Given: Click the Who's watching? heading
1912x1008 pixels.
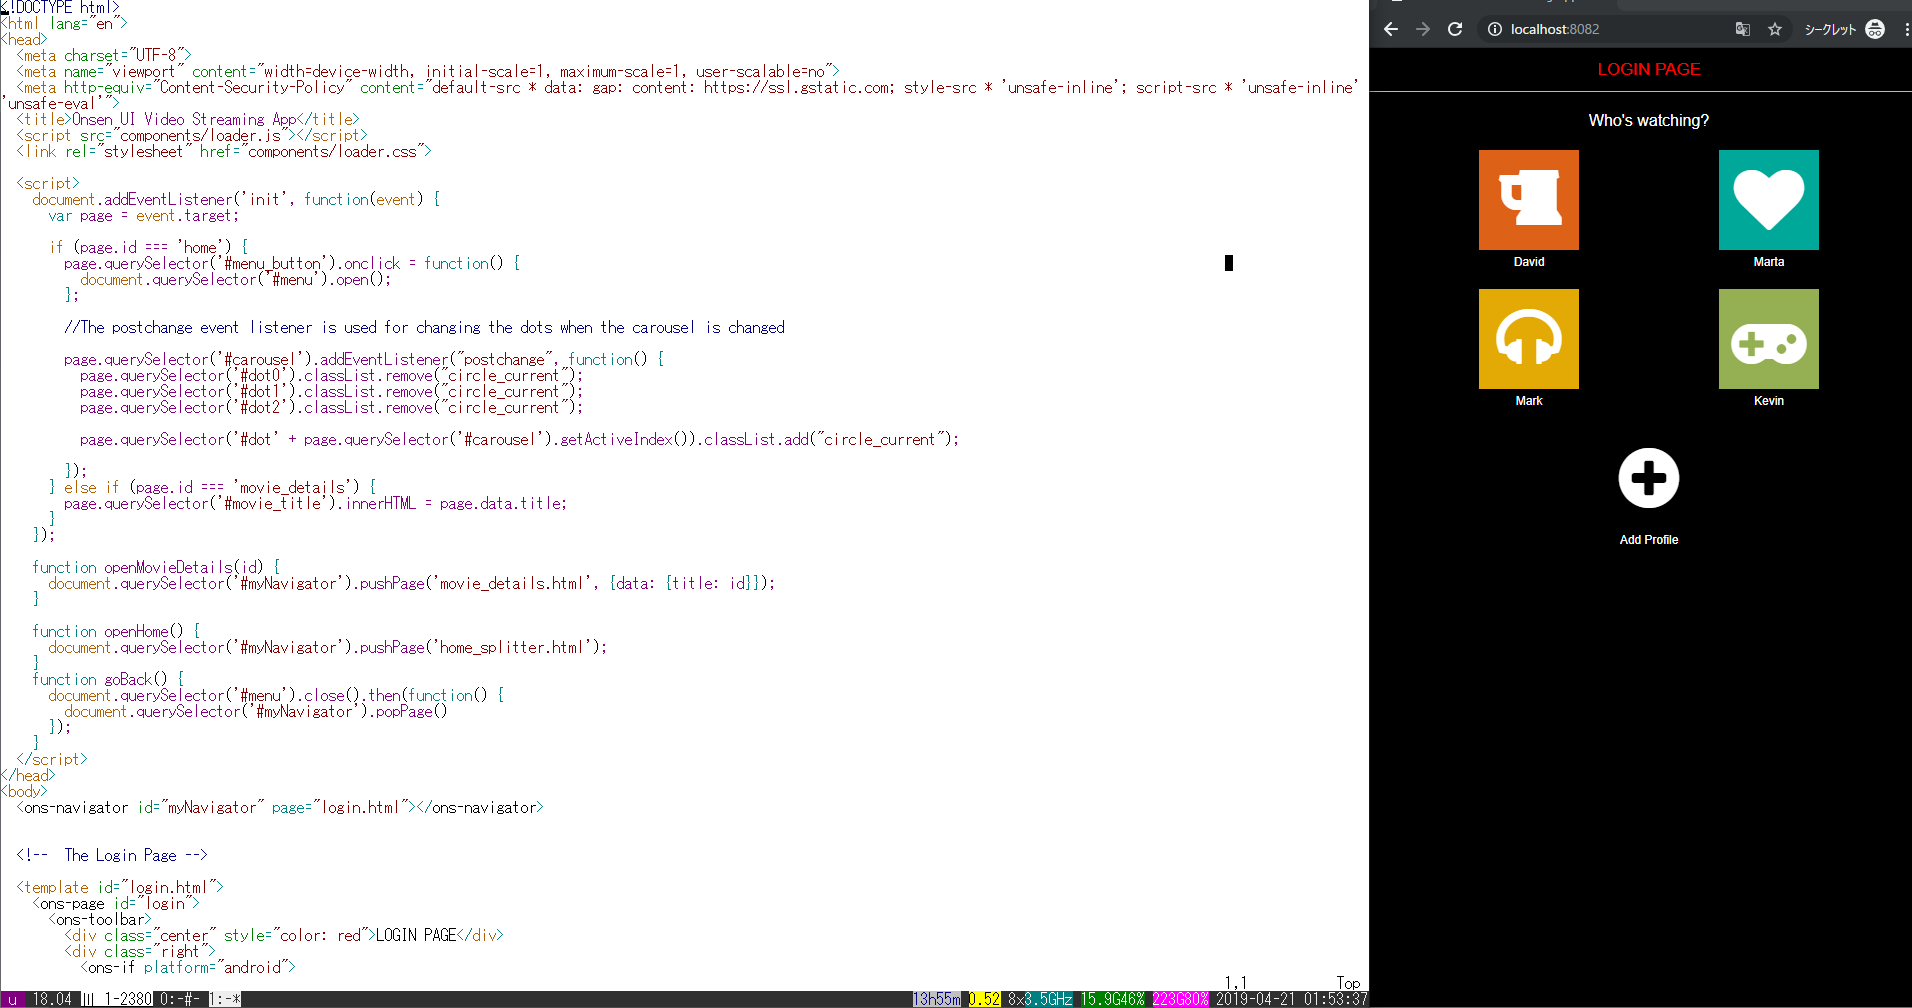Looking at the screenshot, I should pos(1648,121).
